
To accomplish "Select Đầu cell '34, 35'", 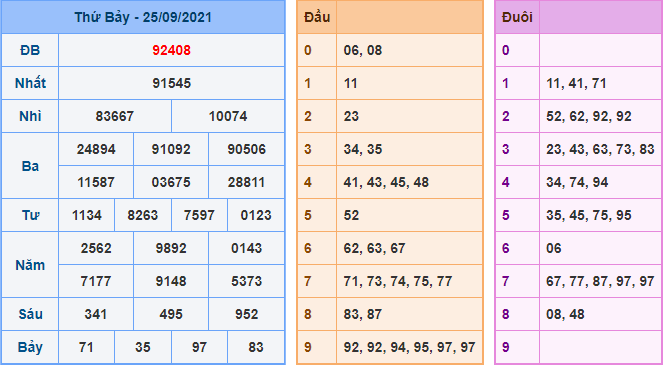I will click(409, 149).
